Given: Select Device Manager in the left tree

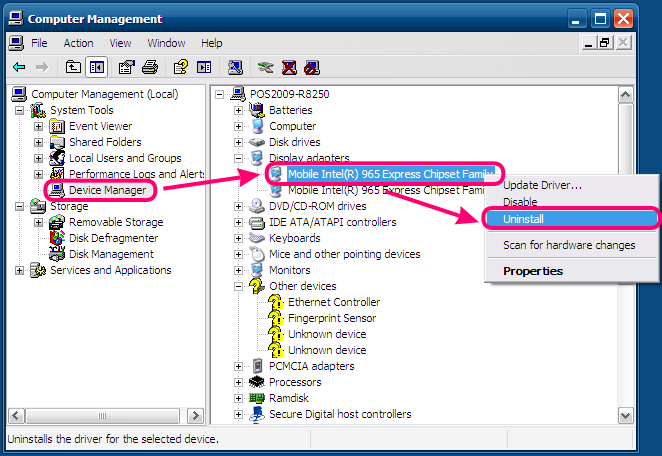Looking at the screenshot, I should pos(107,190).
